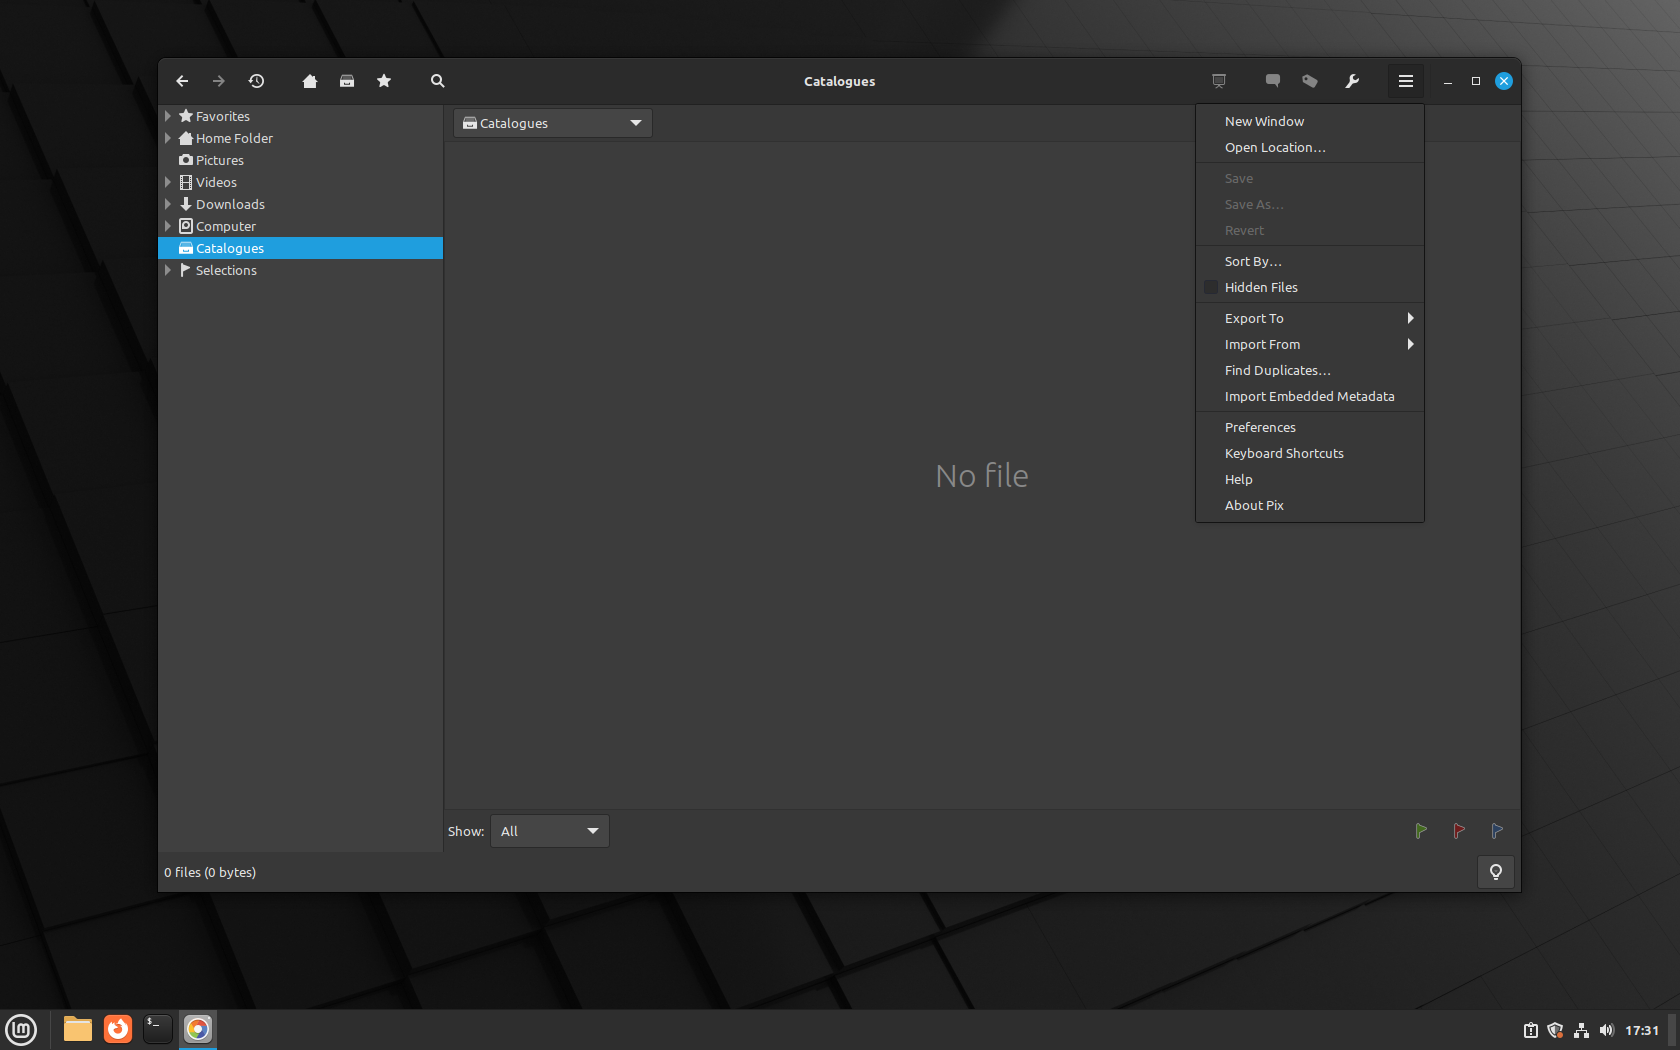Toggle the Hidden Files checkbox
Viewport: 1680px width, 1050px height.
point(1211,287)
